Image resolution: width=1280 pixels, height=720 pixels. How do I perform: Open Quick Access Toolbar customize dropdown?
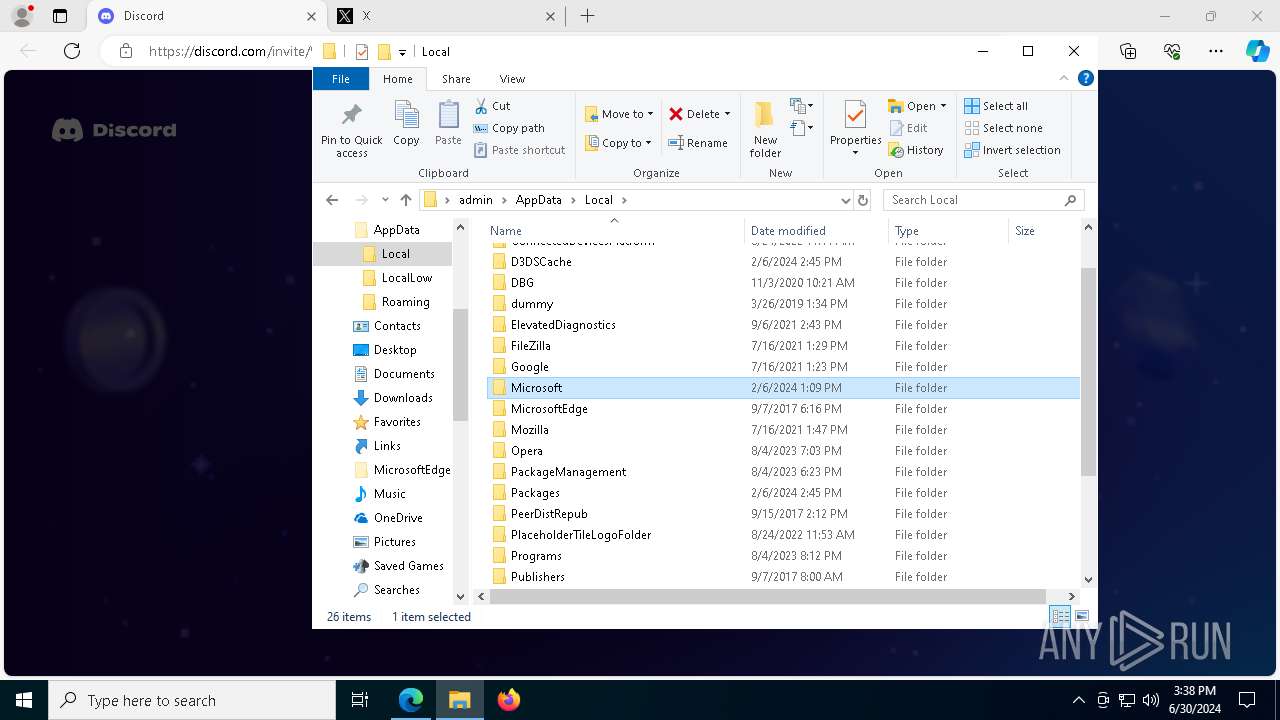pyautogui.click(x=402, y=52)
